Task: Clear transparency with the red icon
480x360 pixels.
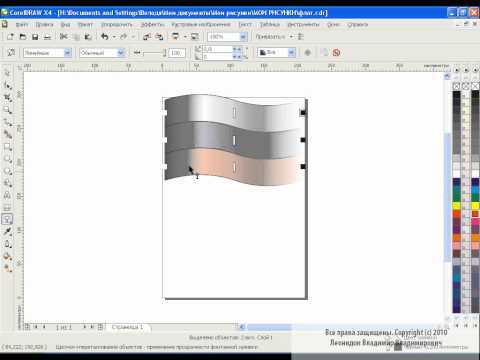Action: (337, 52)
